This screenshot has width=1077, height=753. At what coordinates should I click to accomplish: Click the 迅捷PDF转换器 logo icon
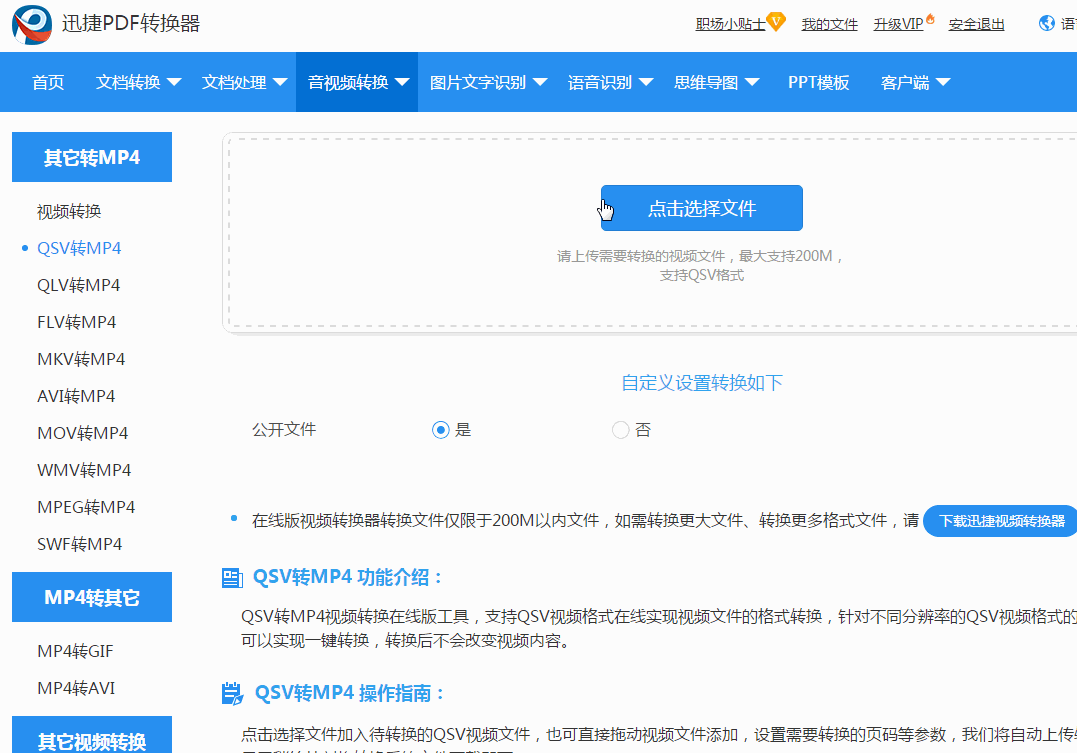pyautogui.click(x=32, y=25)
